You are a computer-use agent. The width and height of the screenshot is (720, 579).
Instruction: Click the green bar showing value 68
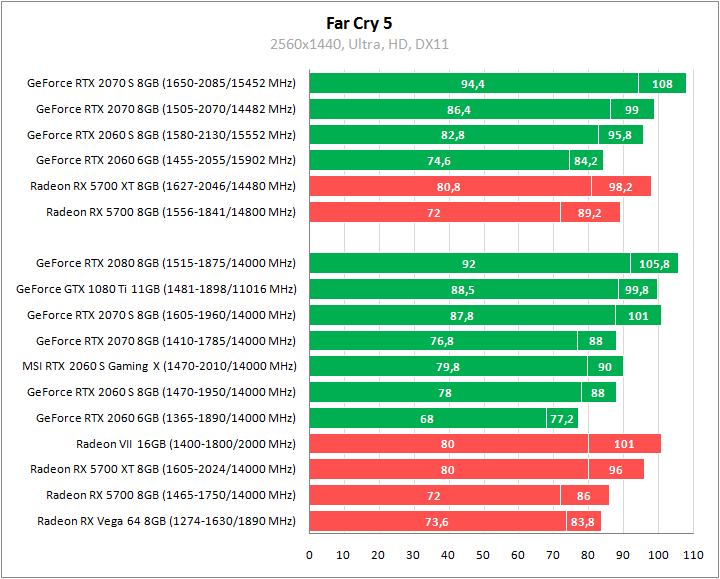(427, 418)
